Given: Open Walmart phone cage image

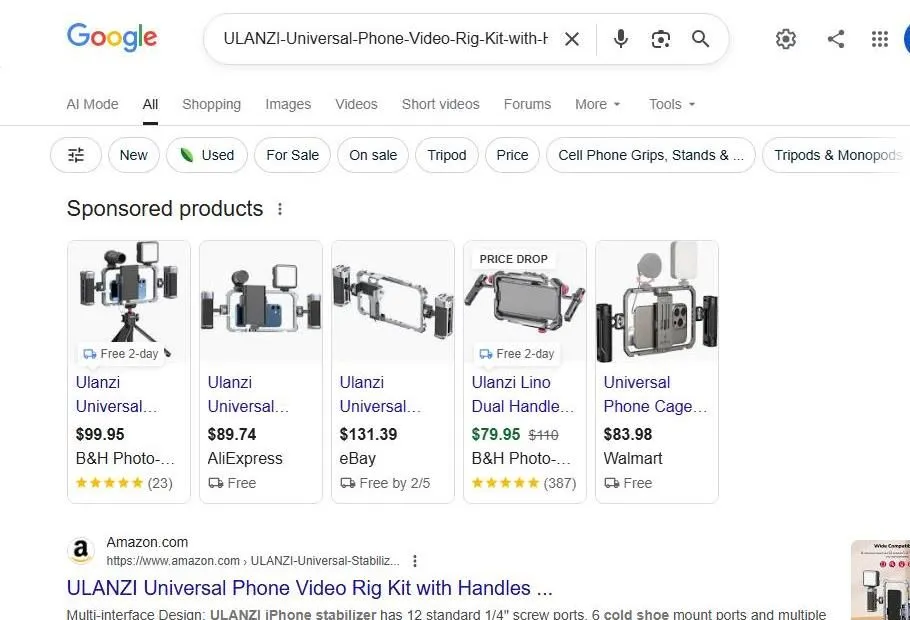Looking at the screenshot, I should click(657, 302).
